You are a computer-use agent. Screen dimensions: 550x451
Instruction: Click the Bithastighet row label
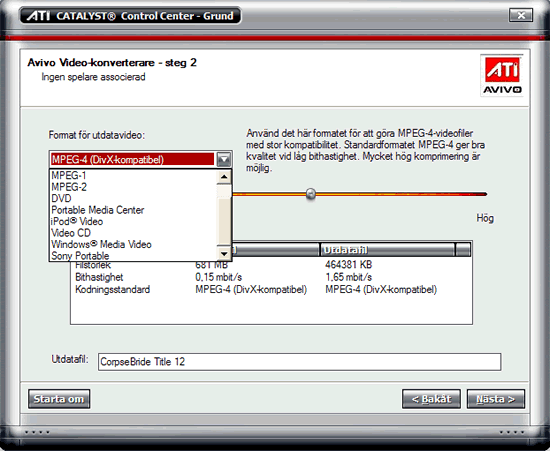(x=99, y=277)
